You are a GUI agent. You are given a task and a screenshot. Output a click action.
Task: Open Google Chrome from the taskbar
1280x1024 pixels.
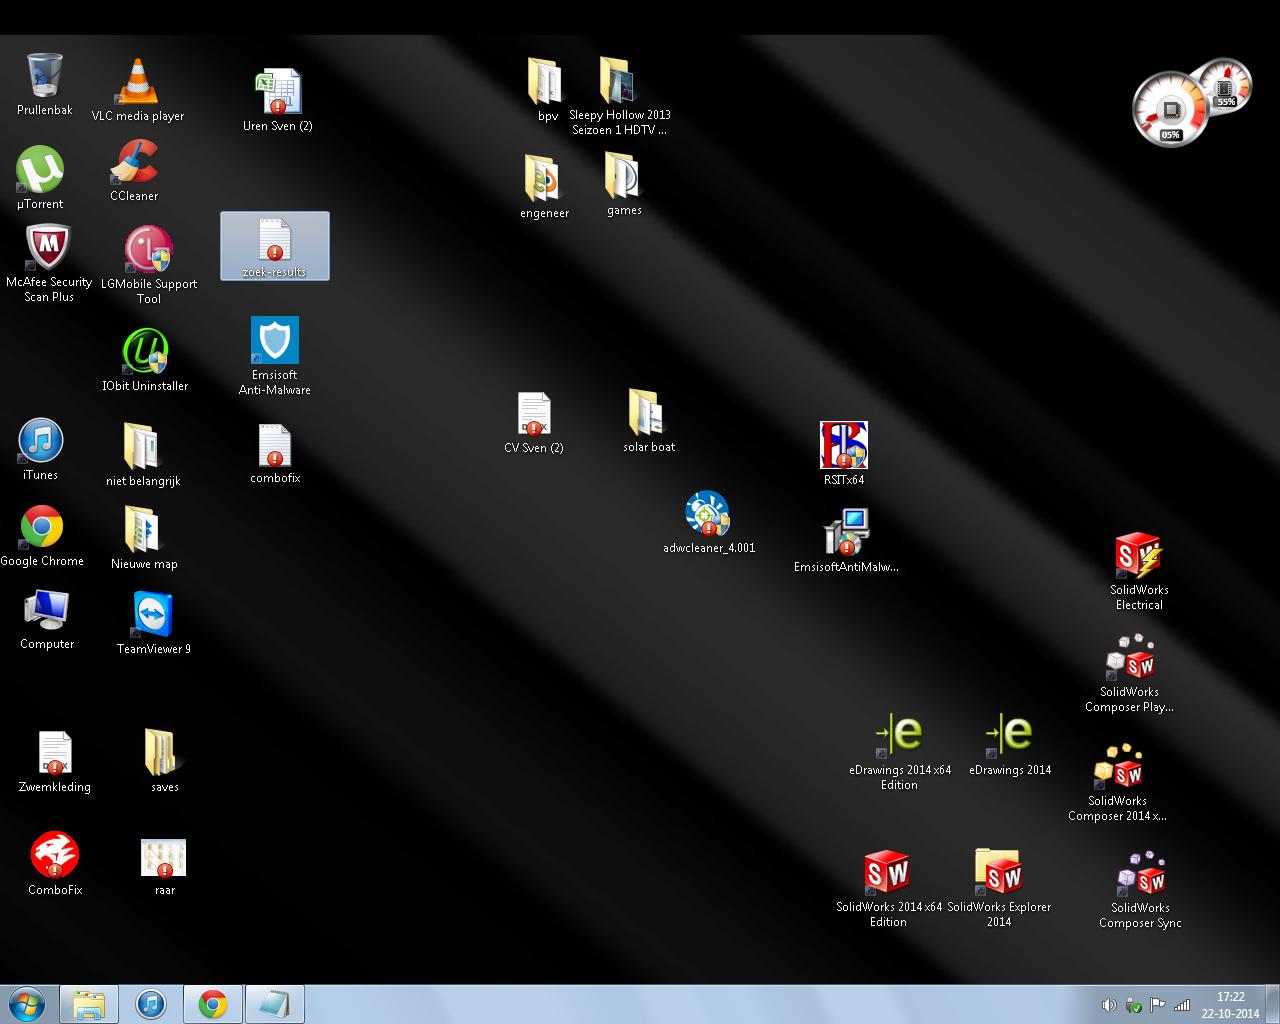pos(213,1004)
